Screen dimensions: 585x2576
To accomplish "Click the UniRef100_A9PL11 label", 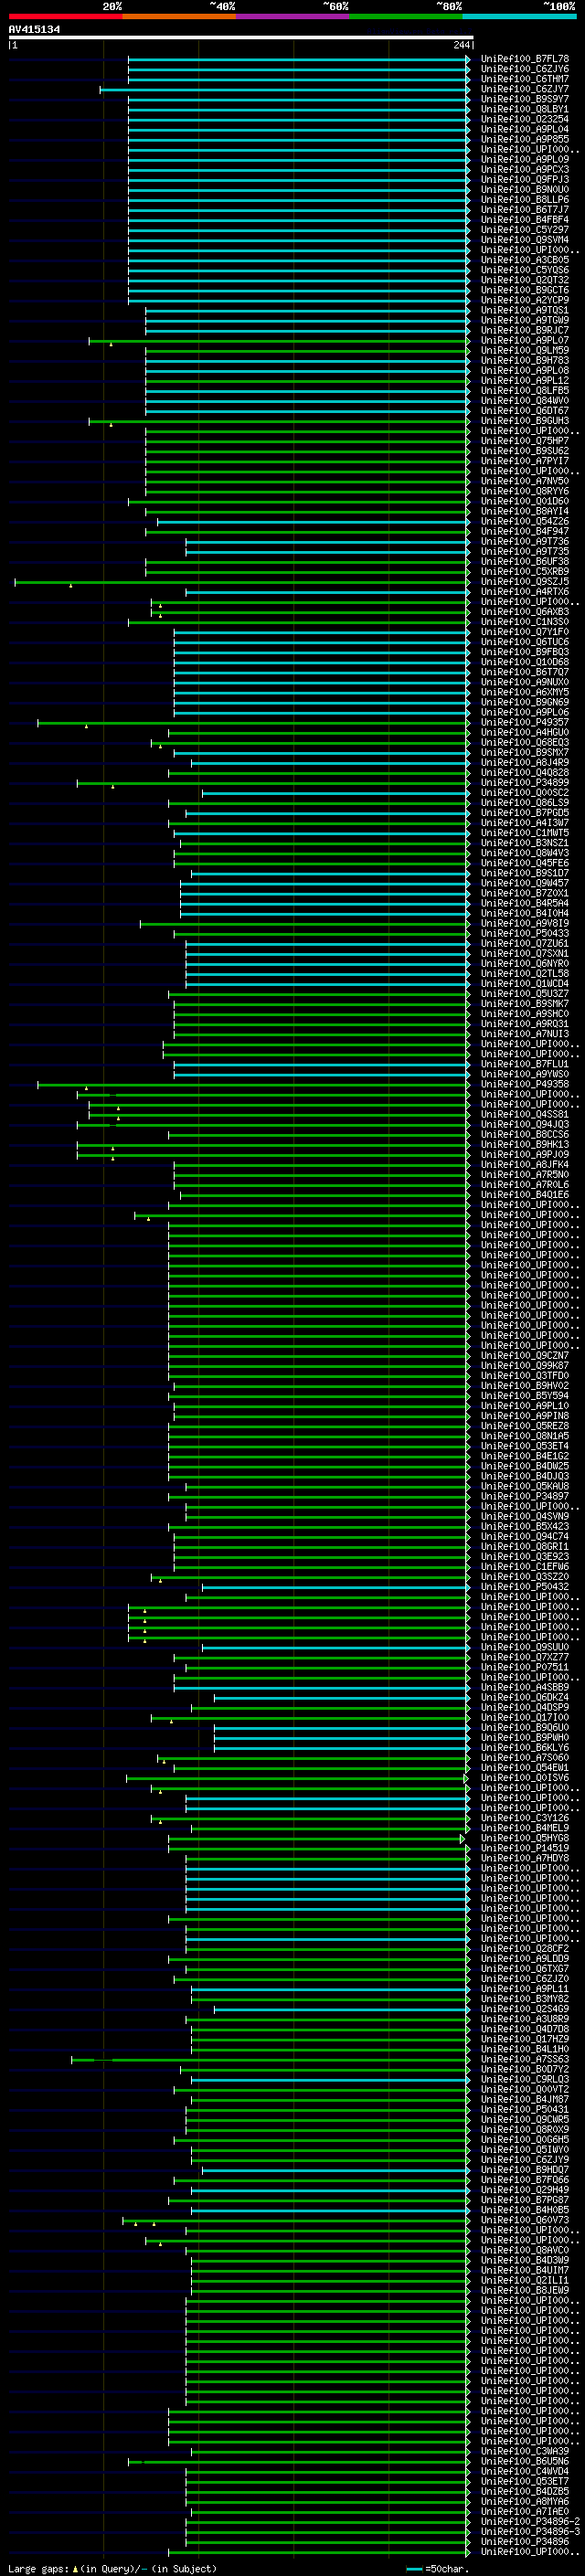I will [525, 1988].
